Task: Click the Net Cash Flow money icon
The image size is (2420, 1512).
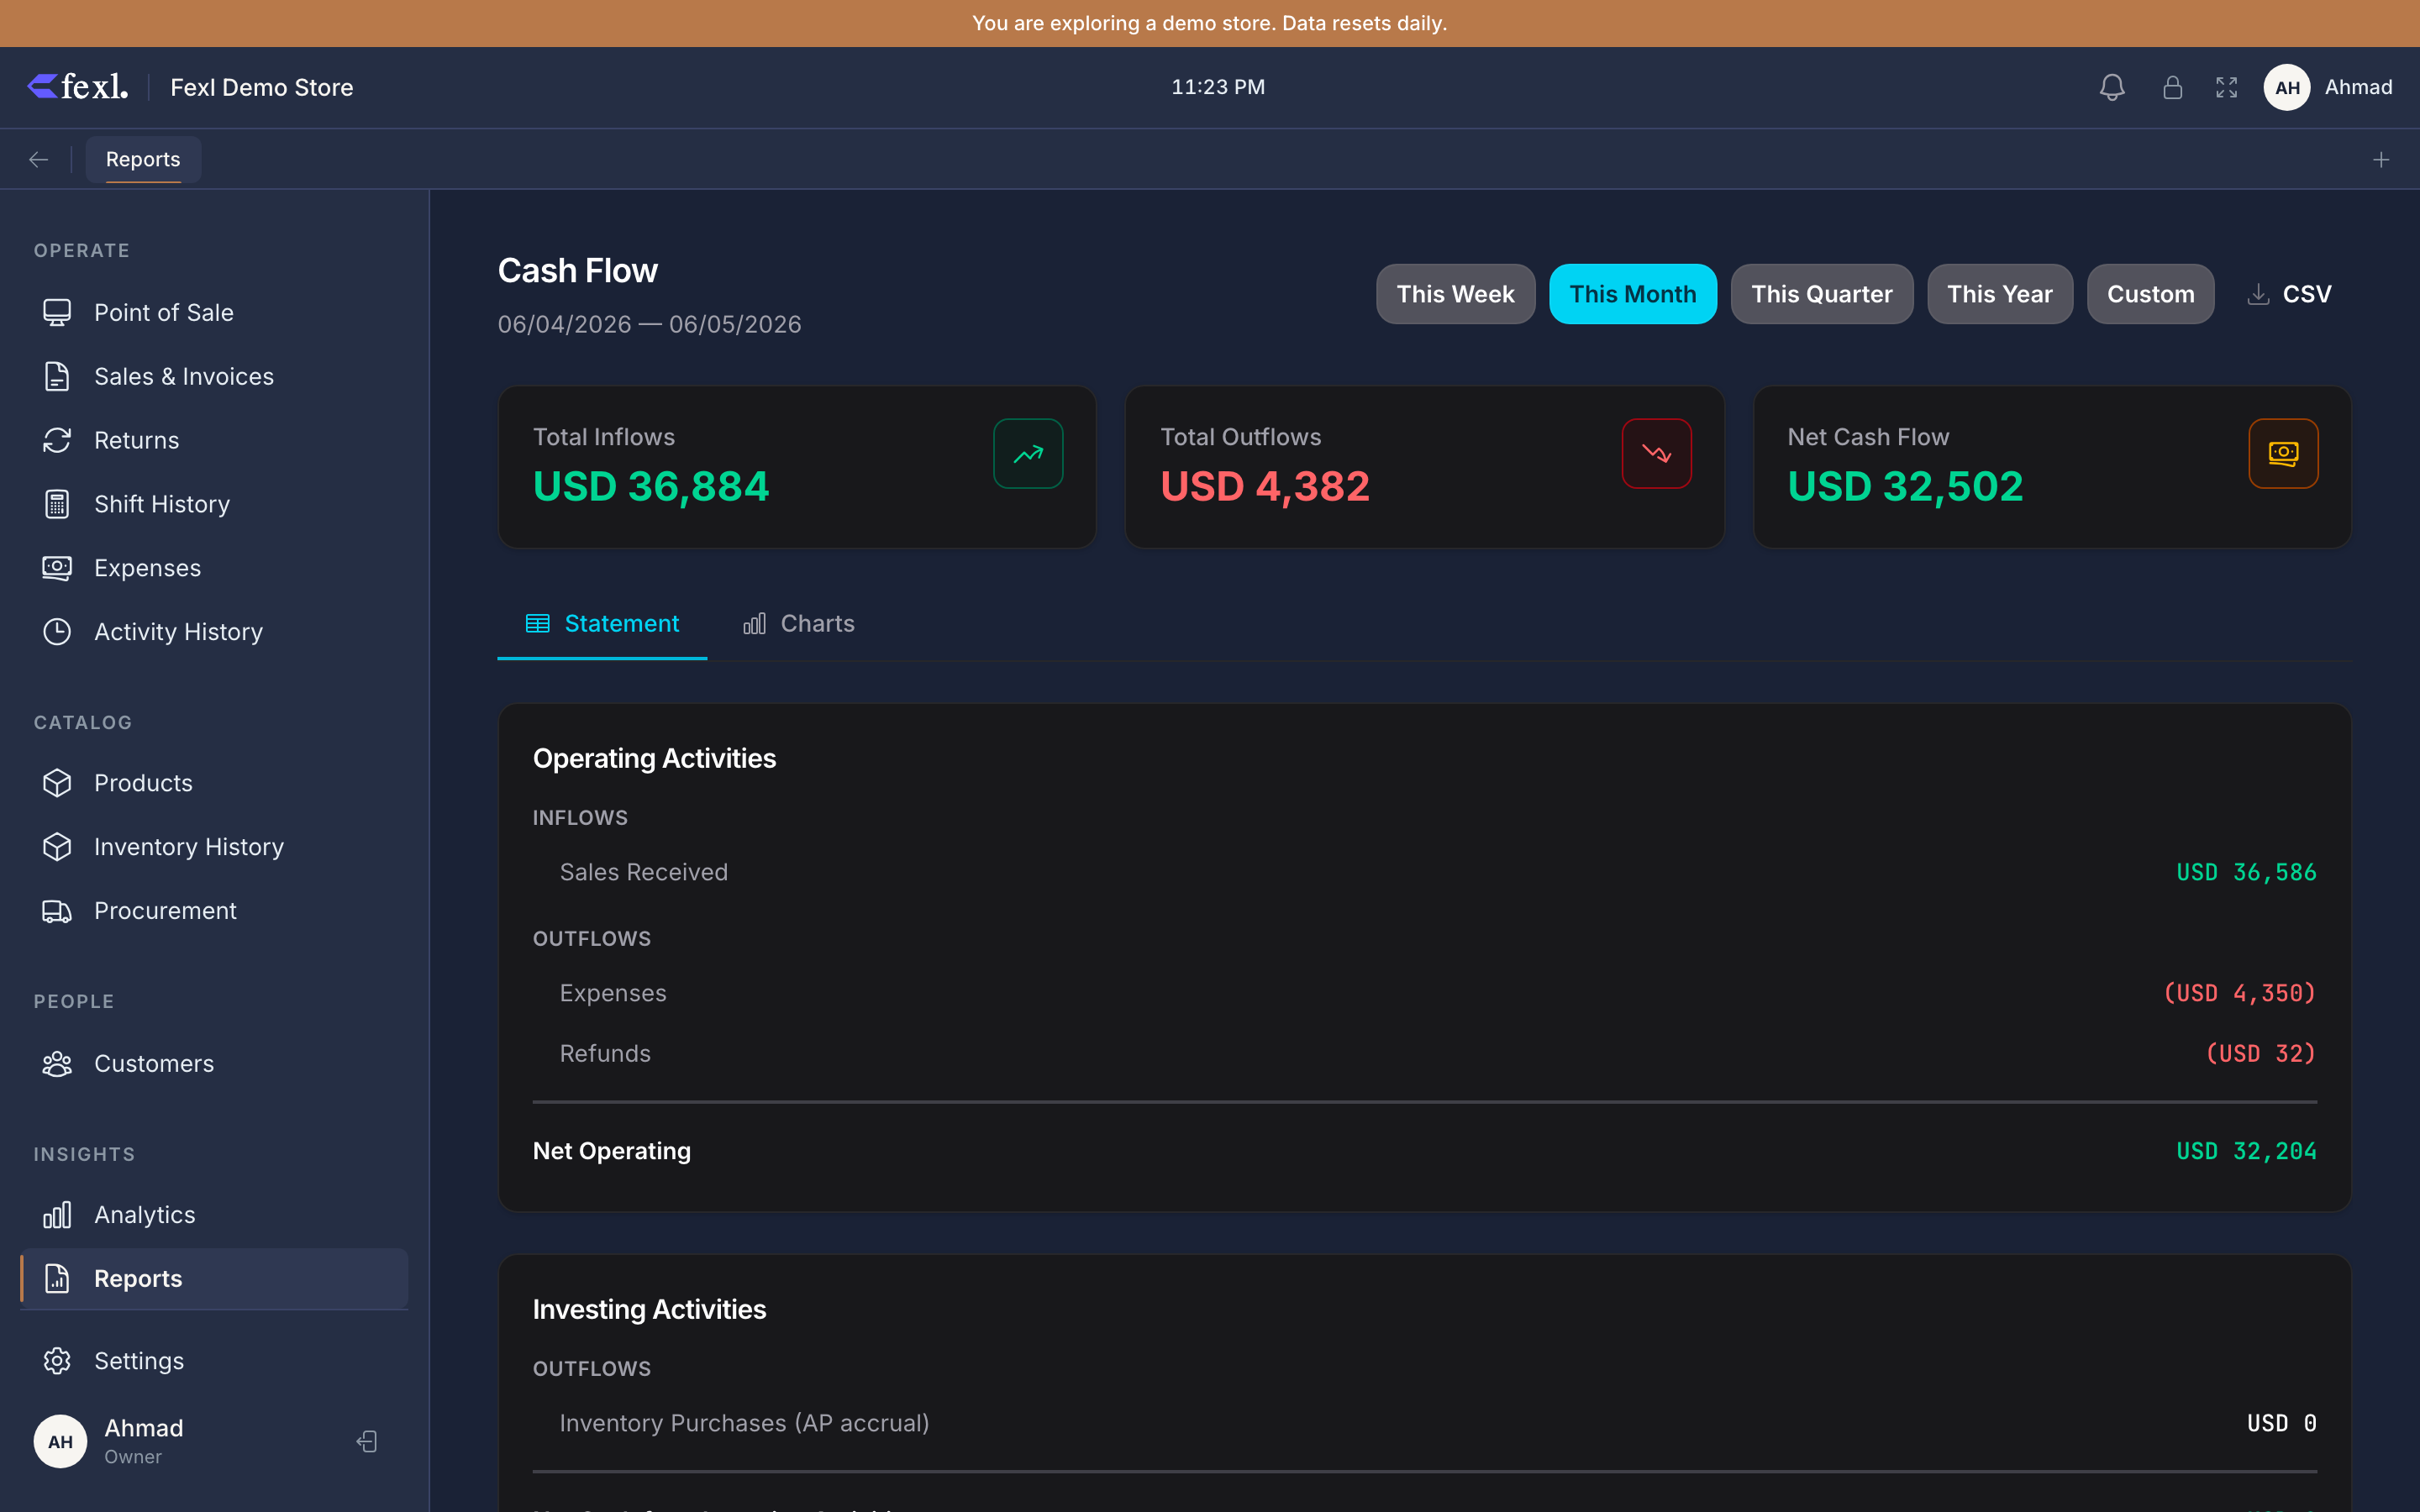Action: (2283, 454)
